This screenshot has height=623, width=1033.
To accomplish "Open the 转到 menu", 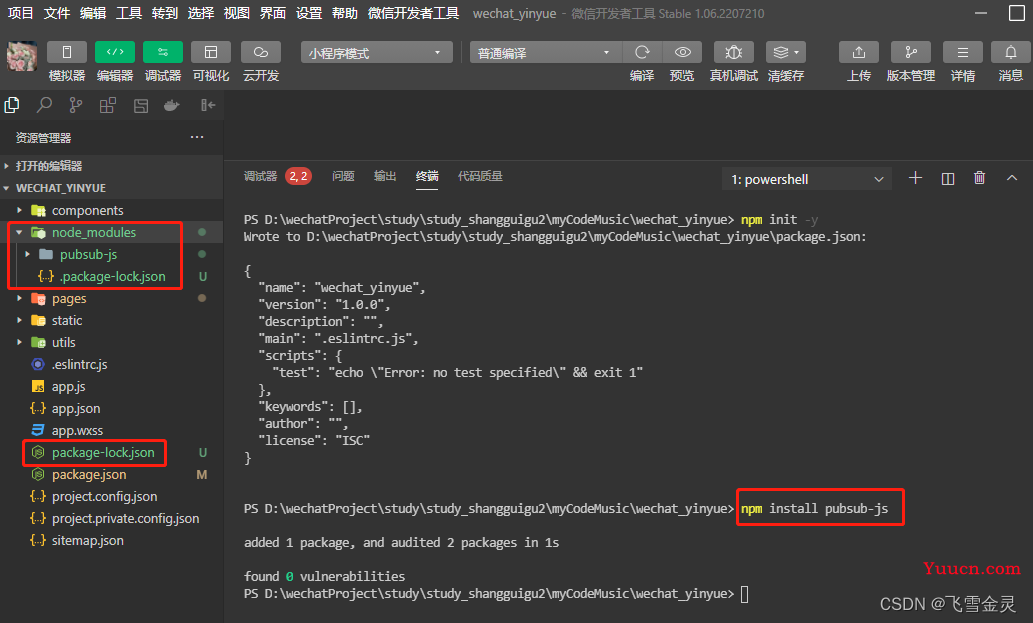I will (165, 13).
